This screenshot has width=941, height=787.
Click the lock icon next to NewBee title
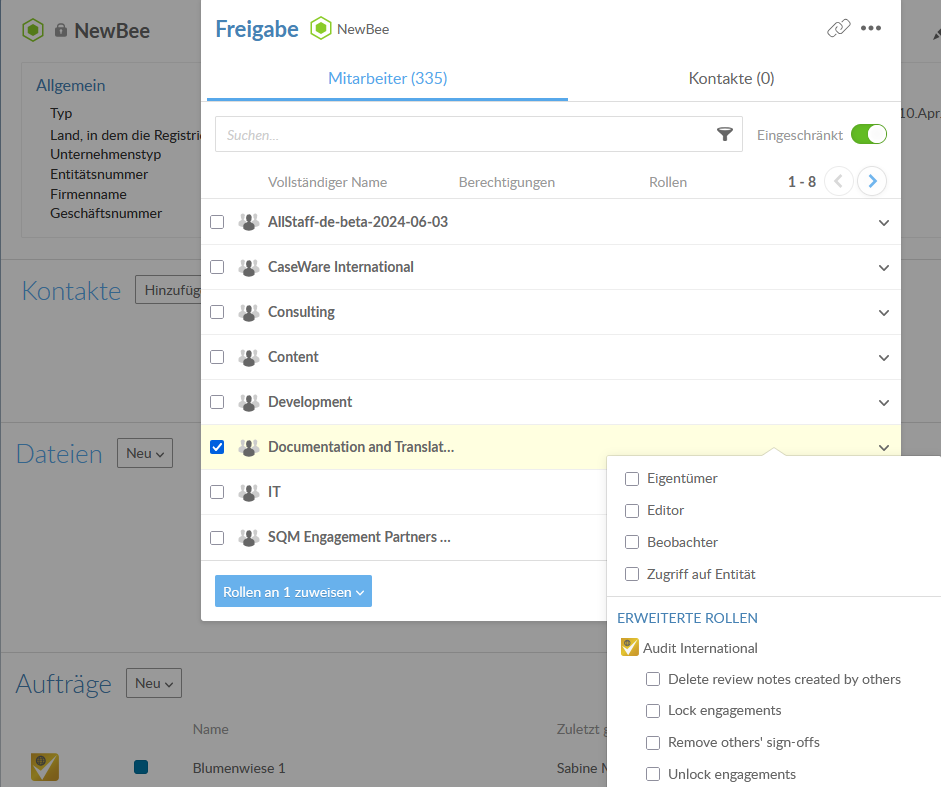pos(61,30)
